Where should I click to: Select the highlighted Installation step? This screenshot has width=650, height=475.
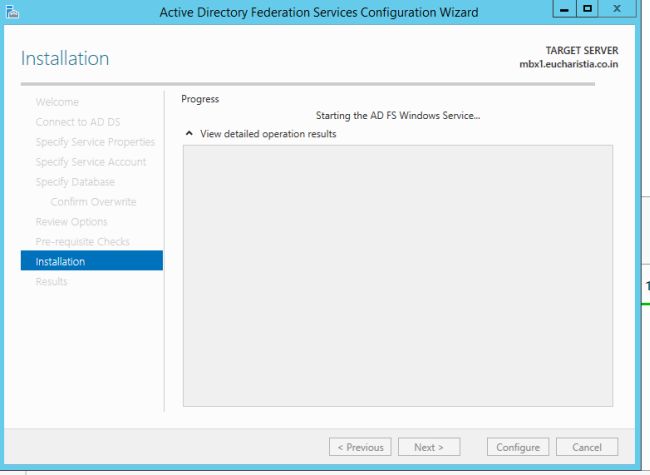pyautogui.click(x=92, y=261)
